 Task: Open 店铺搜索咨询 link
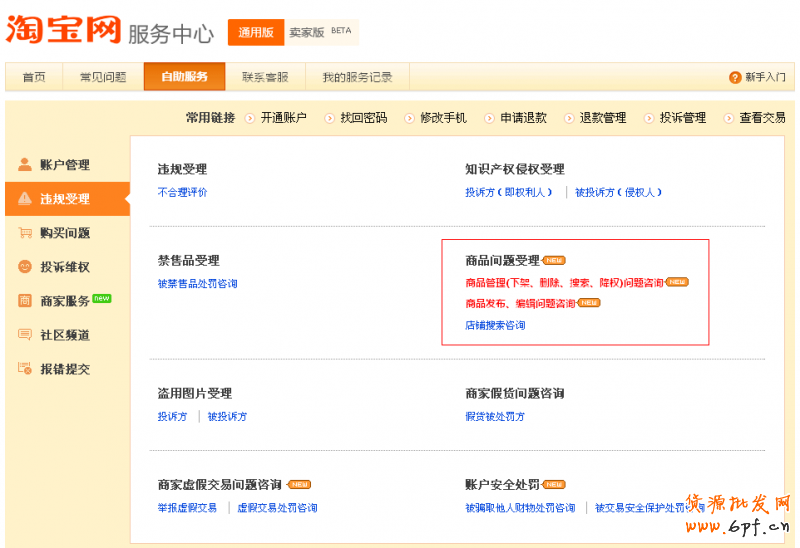click(495, 325)
